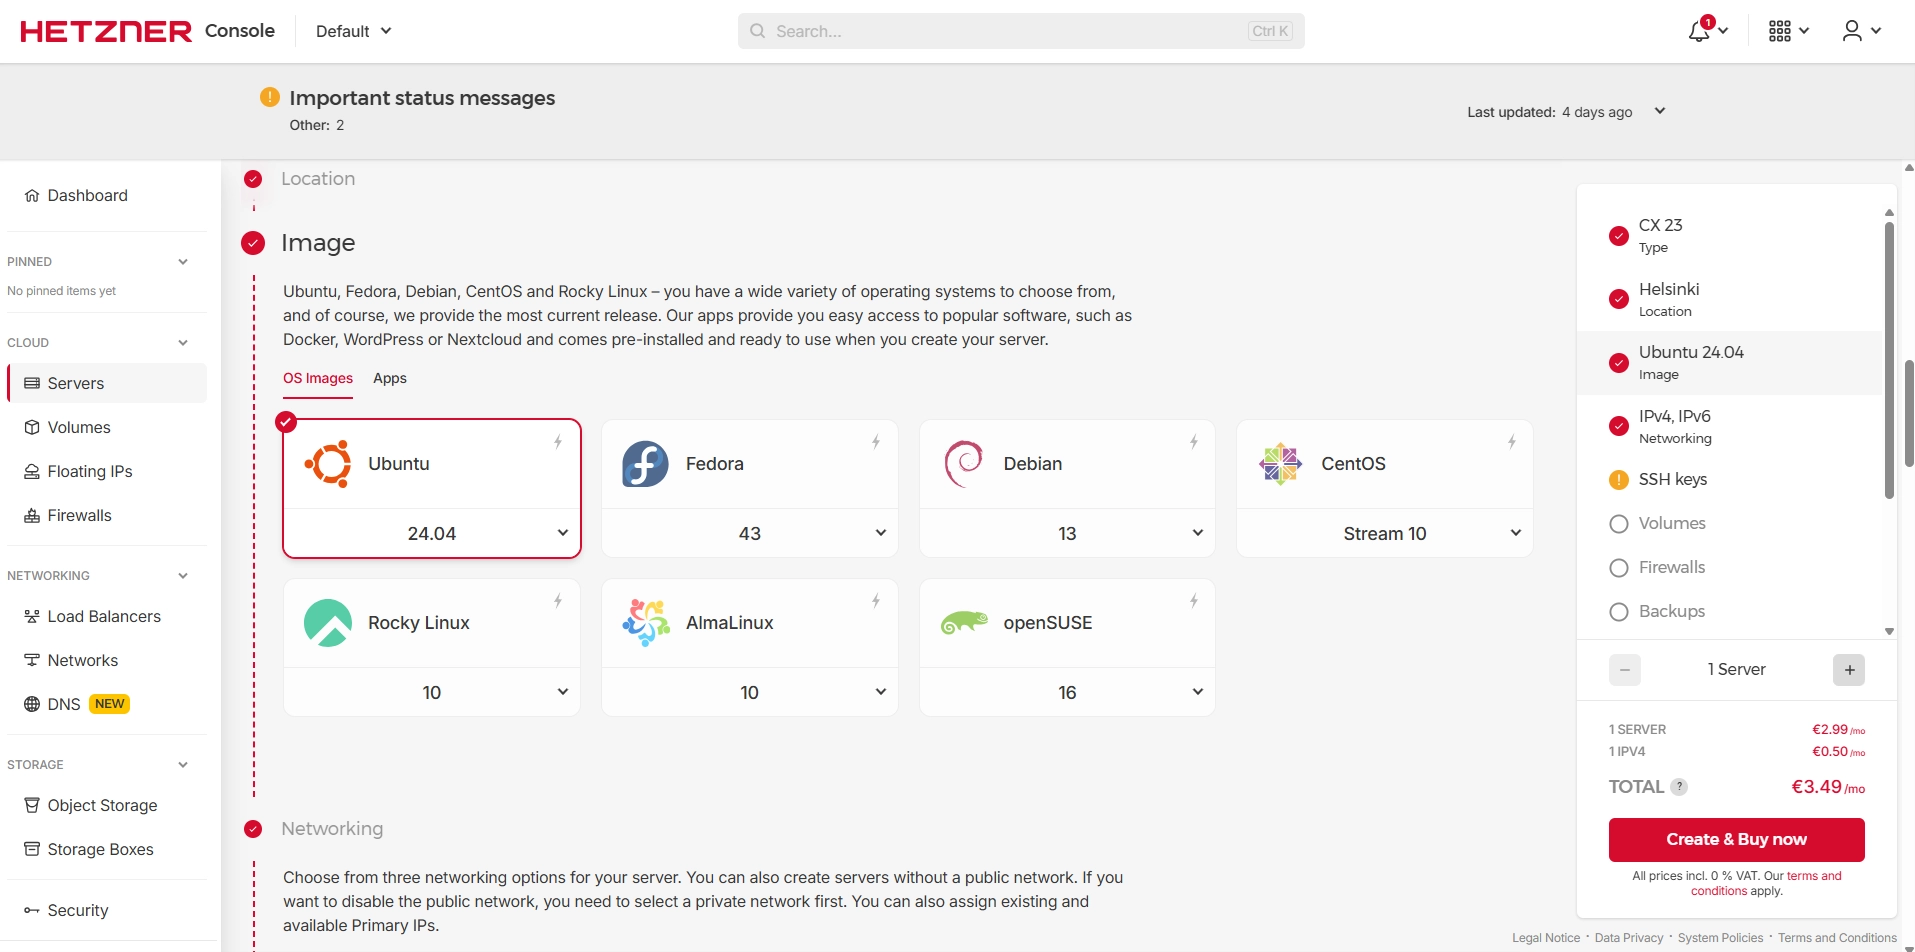Image resolution: width=1915 pixels, height=952 pixels.
Task: Select the Firewalls step circle in summary
Action: tap(1619, 568)
